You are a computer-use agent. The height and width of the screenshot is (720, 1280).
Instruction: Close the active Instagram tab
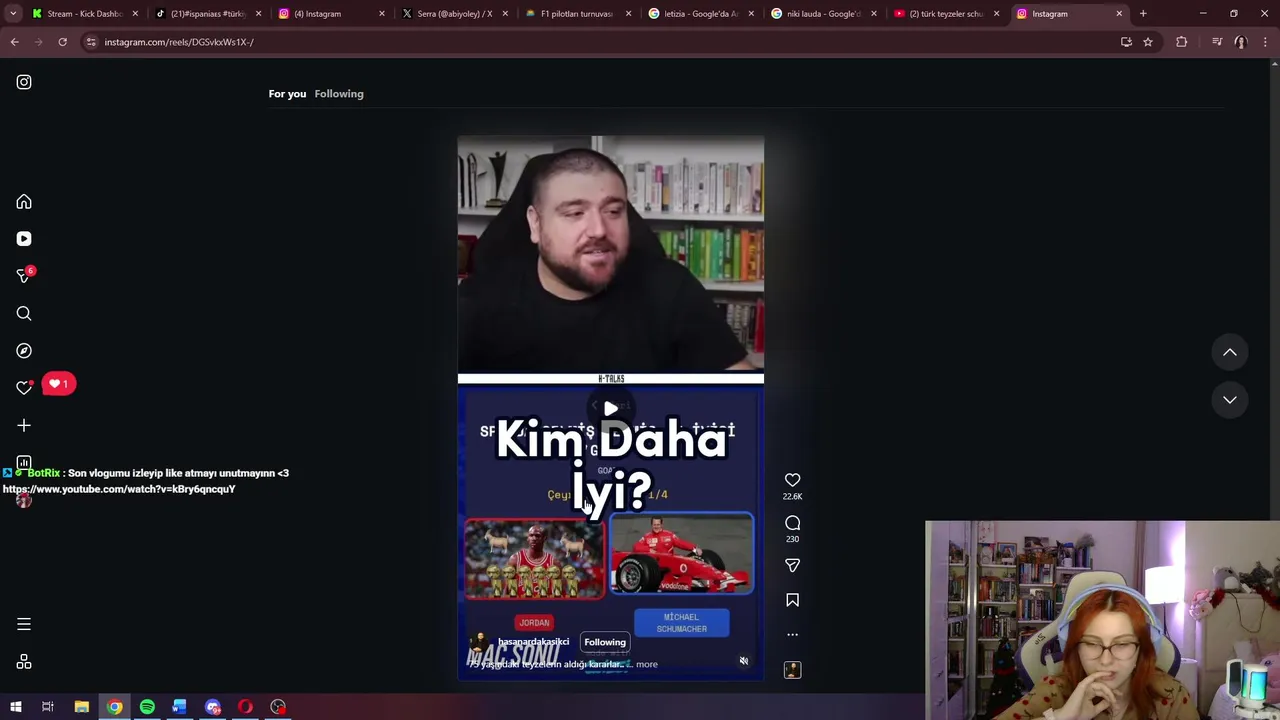tap(1119, 14)
